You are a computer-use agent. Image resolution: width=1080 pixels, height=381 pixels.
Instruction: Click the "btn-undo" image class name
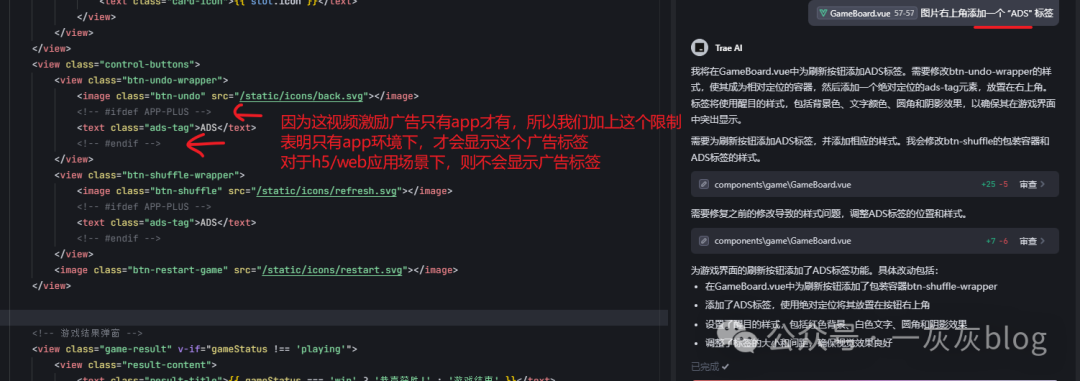pyautogui.click(x=178, y=96)
